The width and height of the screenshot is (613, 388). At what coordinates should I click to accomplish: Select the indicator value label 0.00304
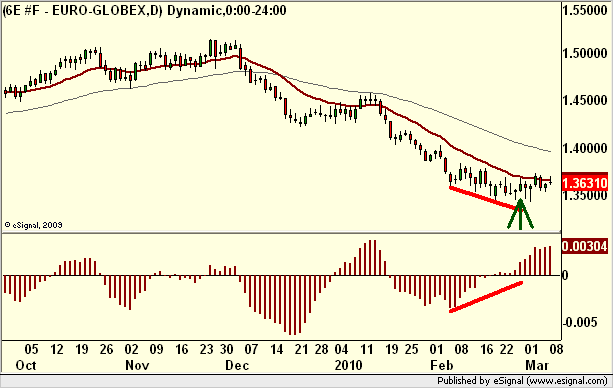click(585, 246)
